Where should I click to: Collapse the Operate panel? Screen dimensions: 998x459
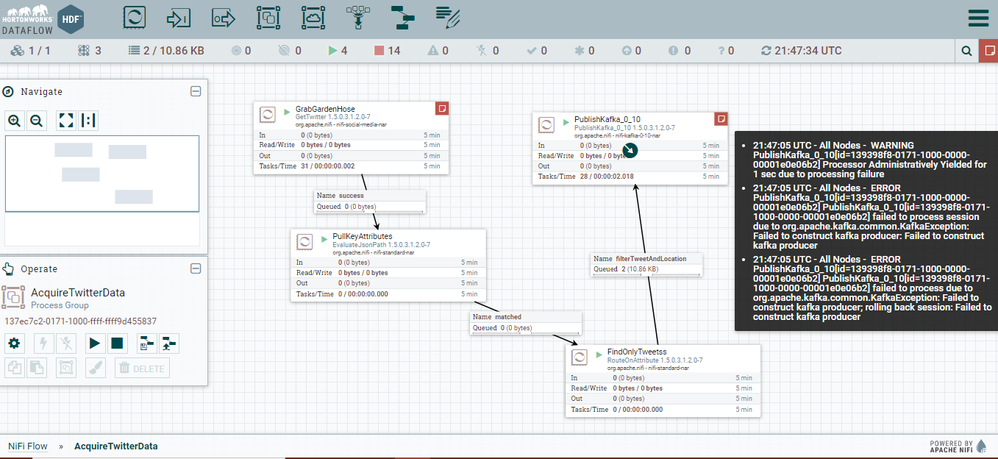196,269
